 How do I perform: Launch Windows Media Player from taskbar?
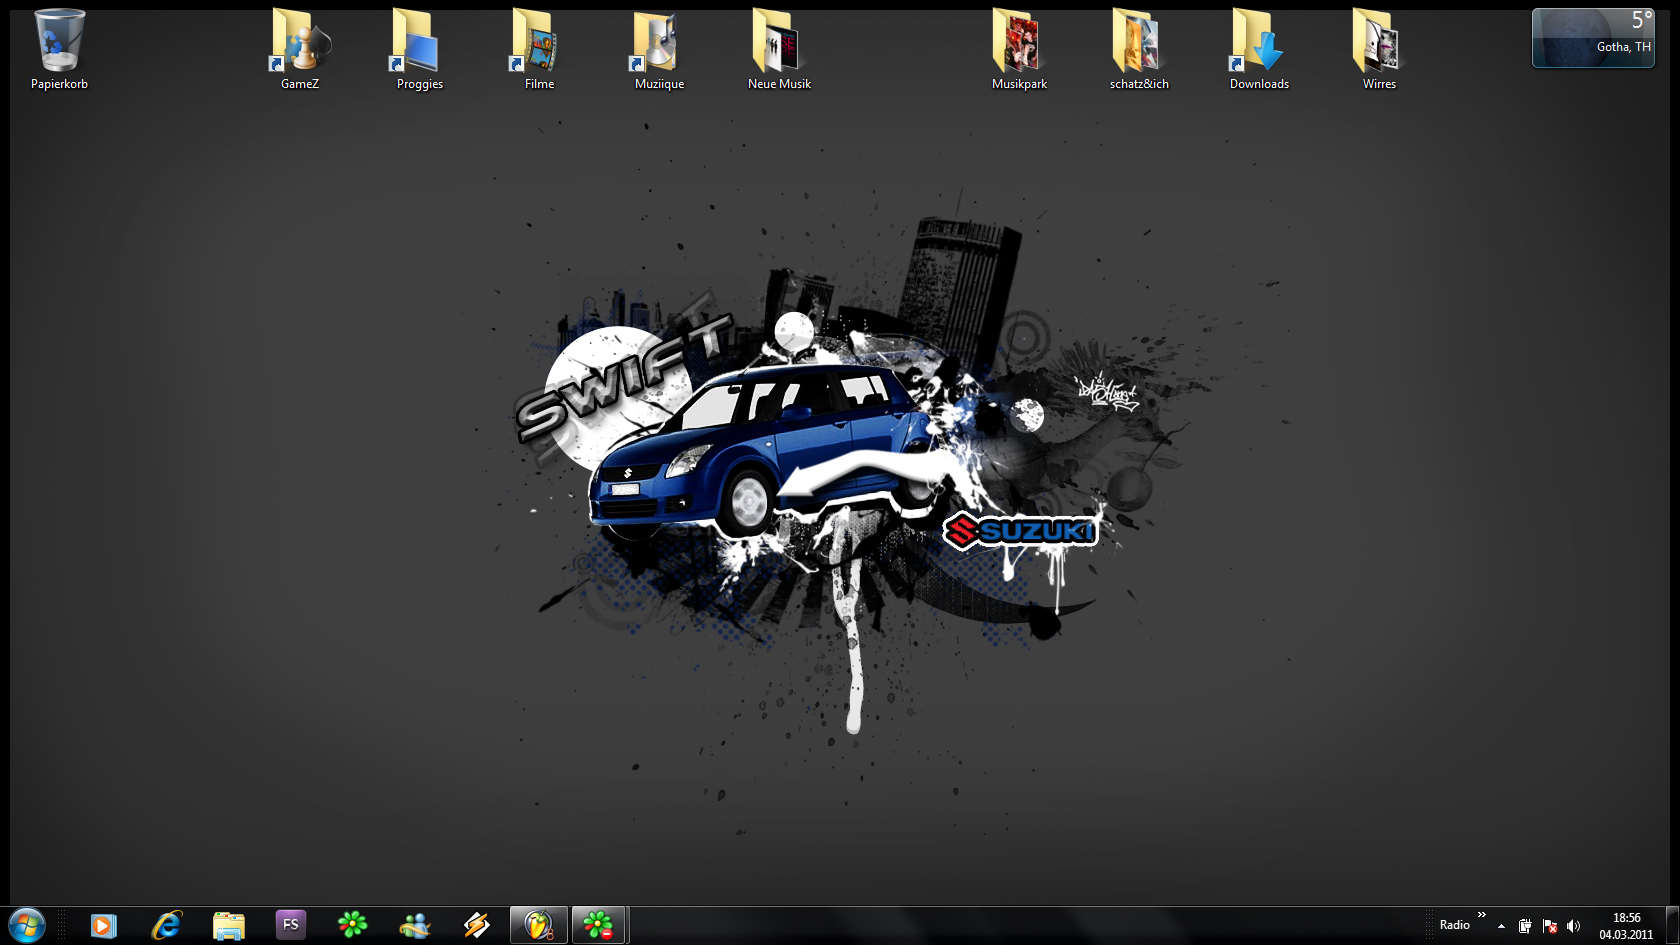(103, 926)
